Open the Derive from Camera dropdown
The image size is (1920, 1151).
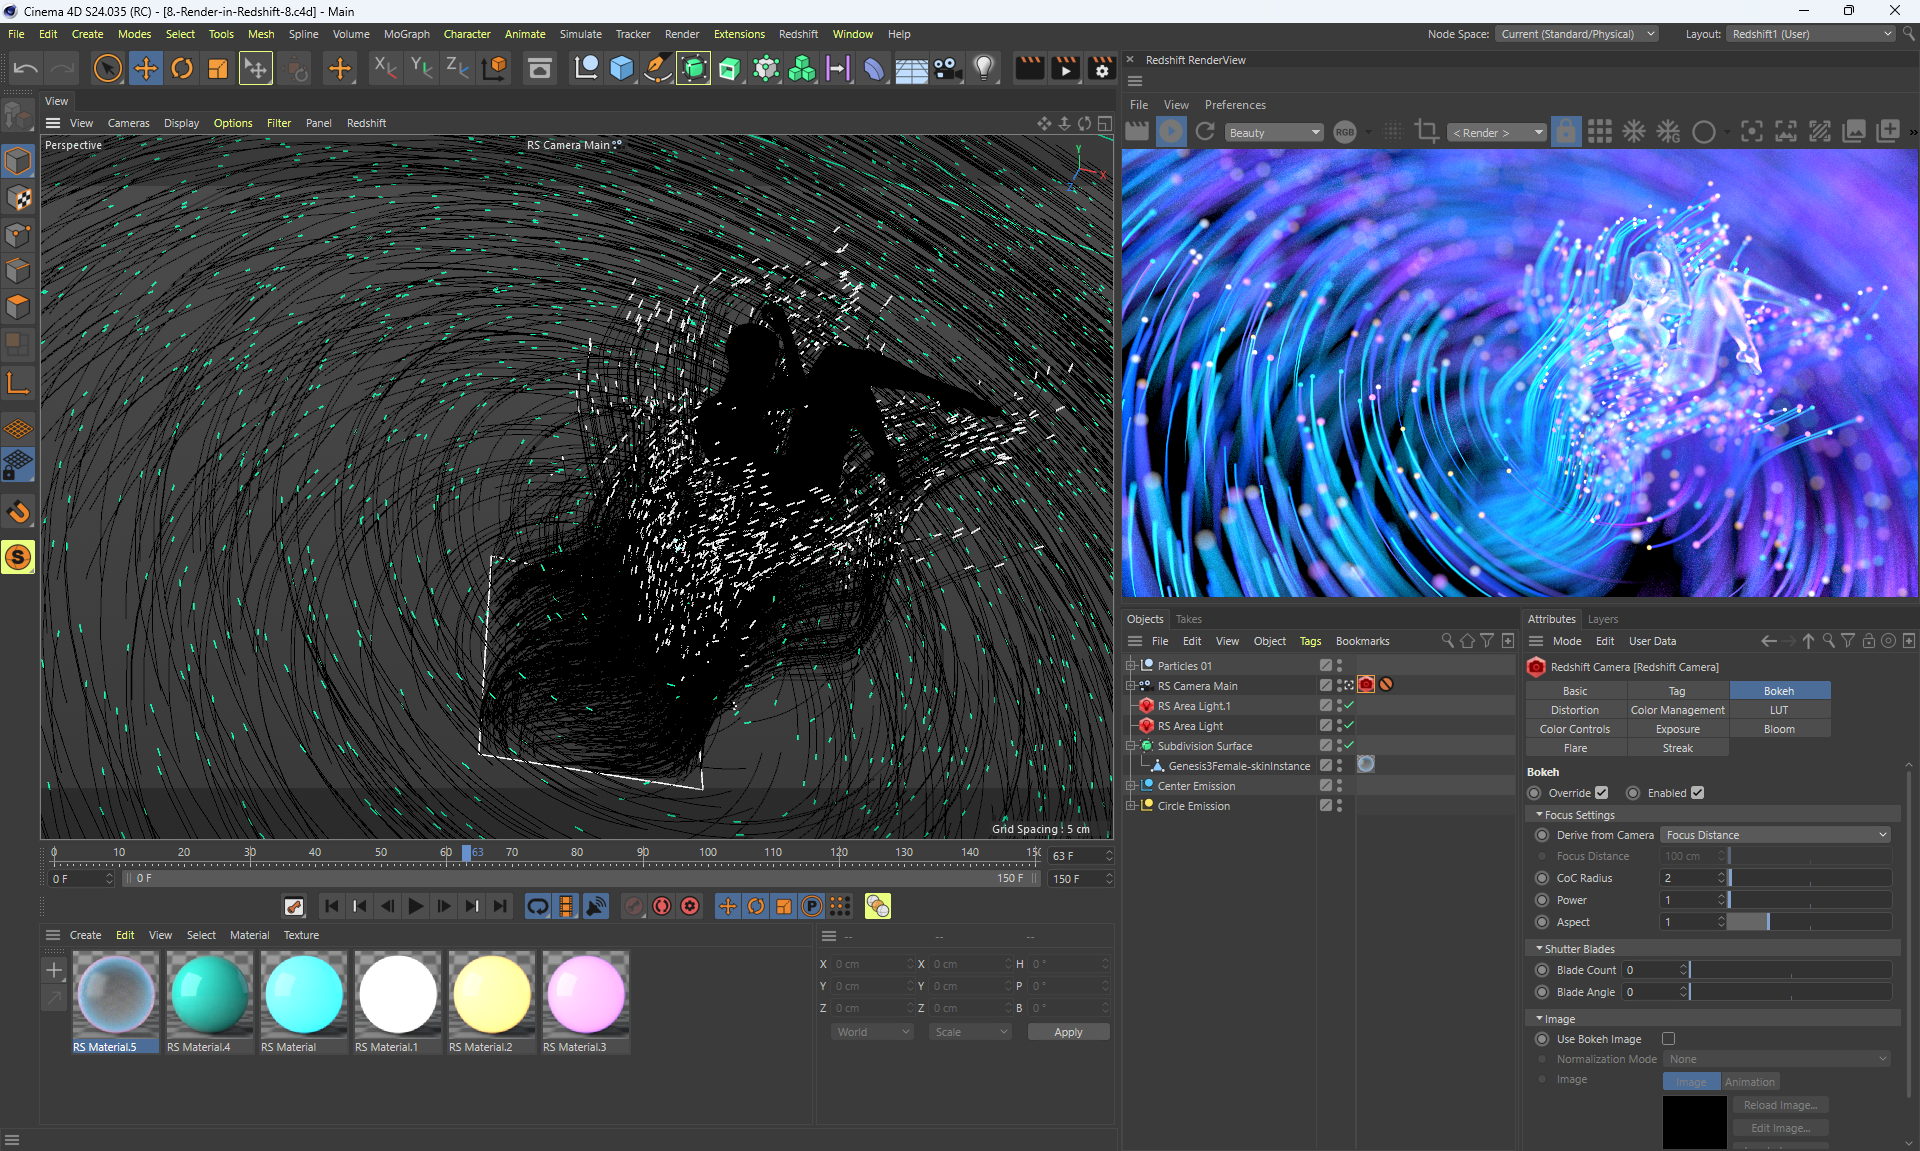[x=1775, y=835]
